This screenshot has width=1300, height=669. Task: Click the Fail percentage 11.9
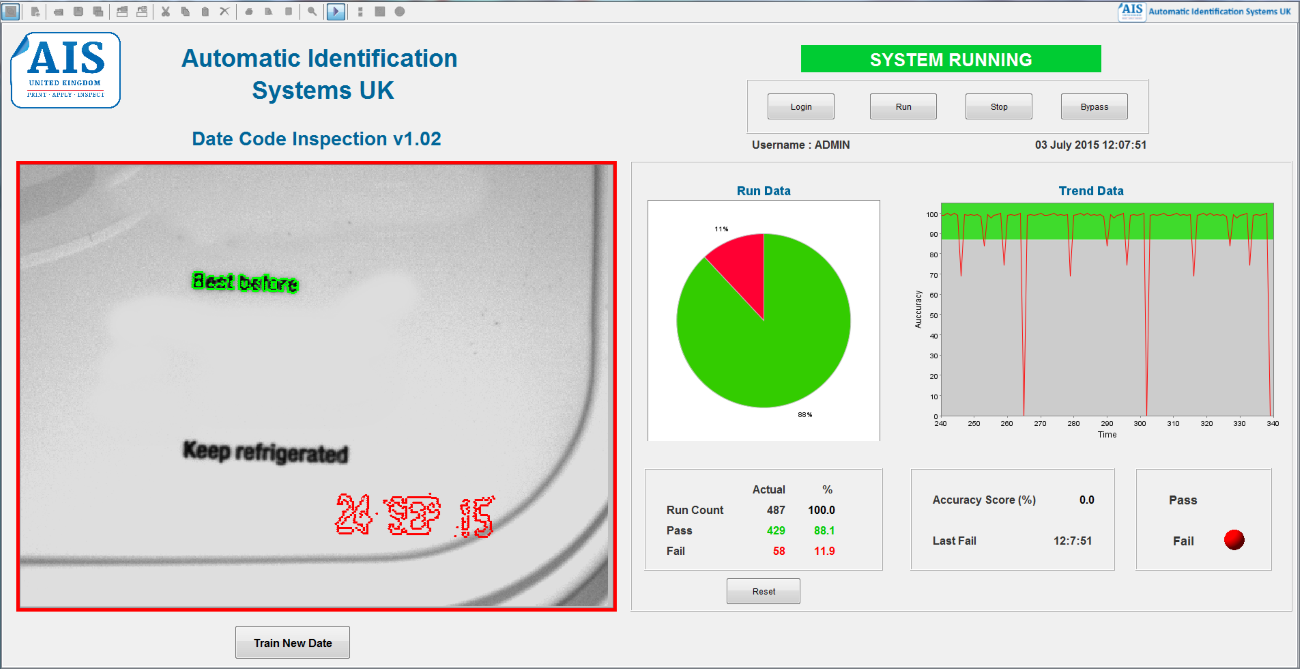tap(825, 552)
